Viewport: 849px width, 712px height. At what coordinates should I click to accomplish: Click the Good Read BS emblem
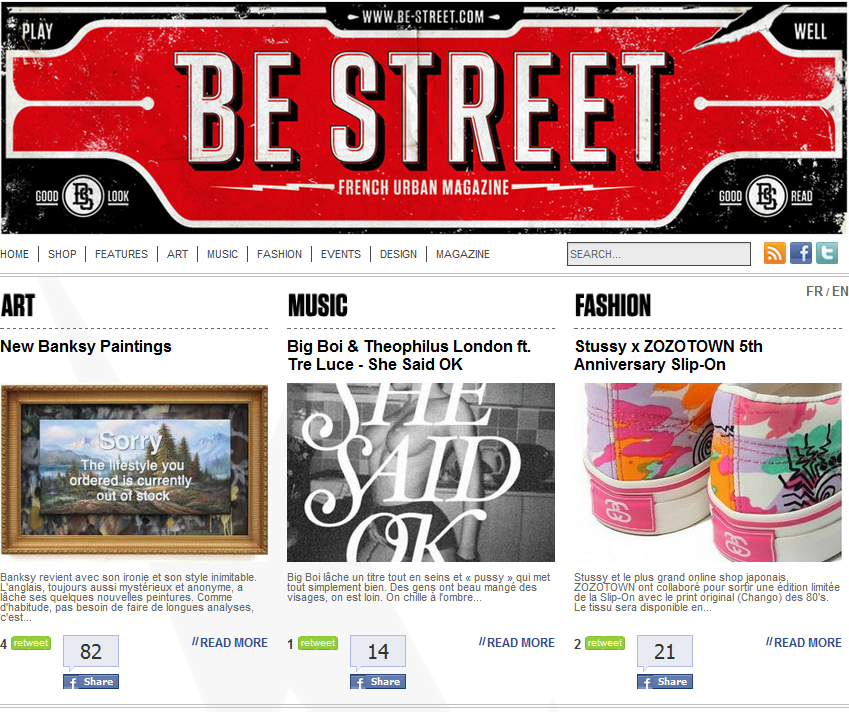tap(766, 196)
